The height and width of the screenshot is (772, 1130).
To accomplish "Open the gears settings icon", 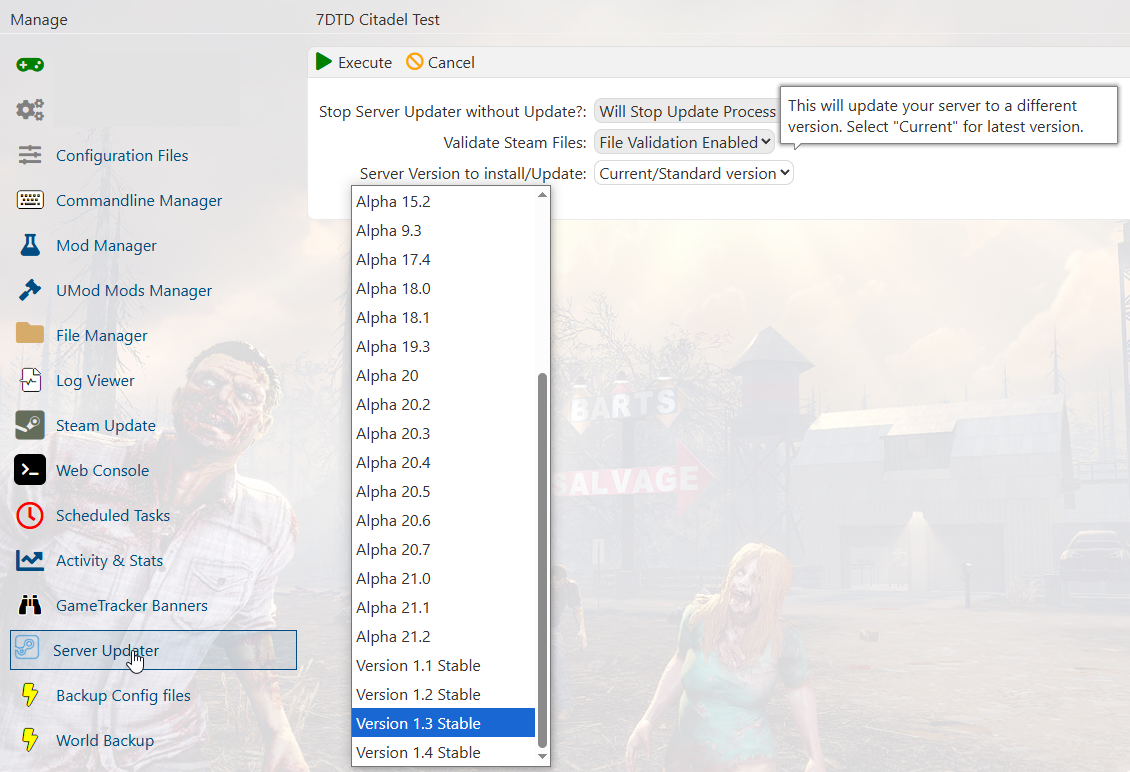I will coord(30,110).
